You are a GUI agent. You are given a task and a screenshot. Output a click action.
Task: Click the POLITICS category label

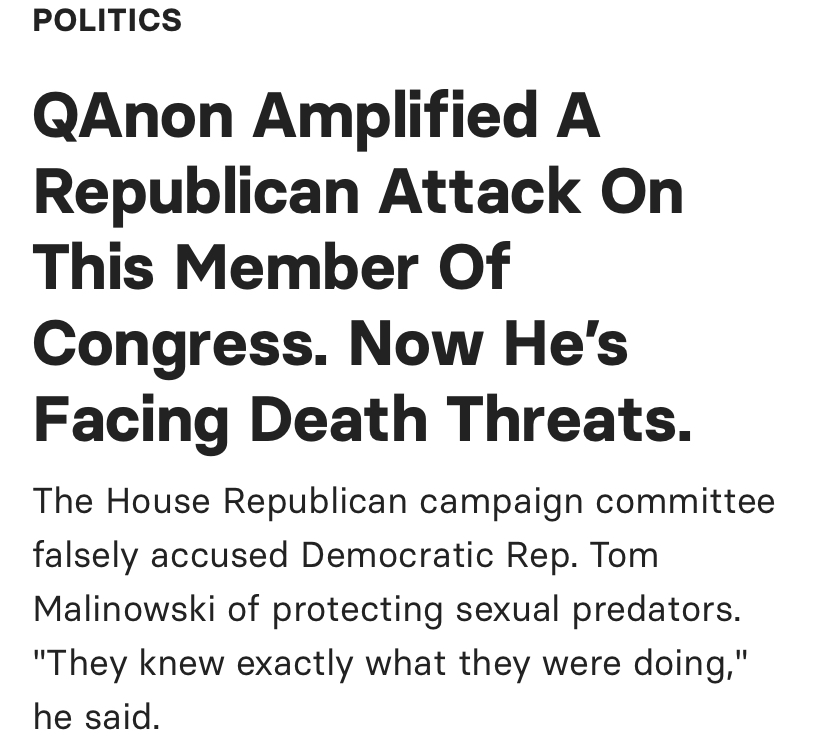[107, 20]
